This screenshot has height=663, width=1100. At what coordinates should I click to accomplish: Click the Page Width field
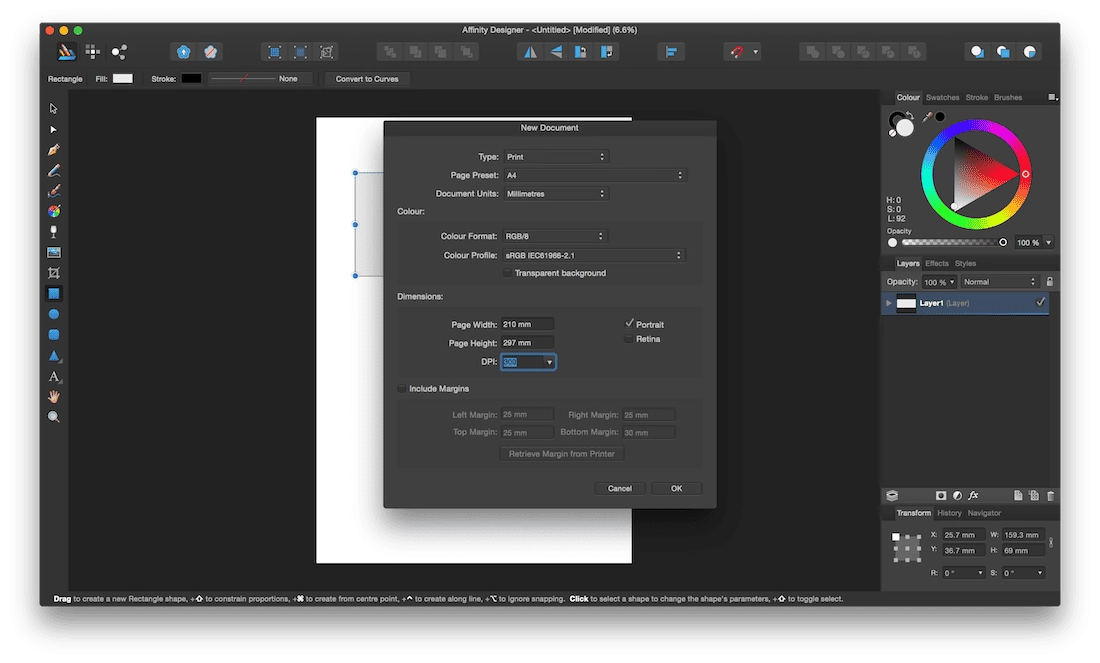tap(528, 324)
